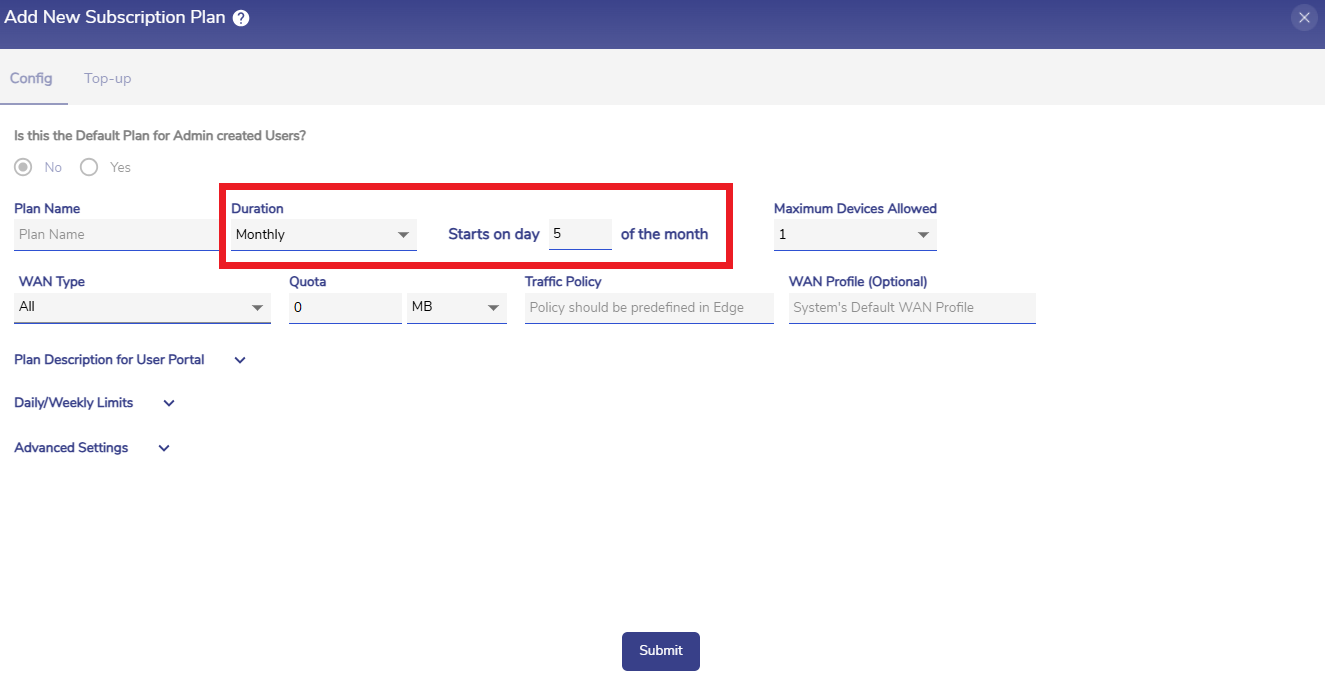This screenshot has height=680, width=1325.
Task: Click the Traffic Policy input field
Action: tap(648, 308)
